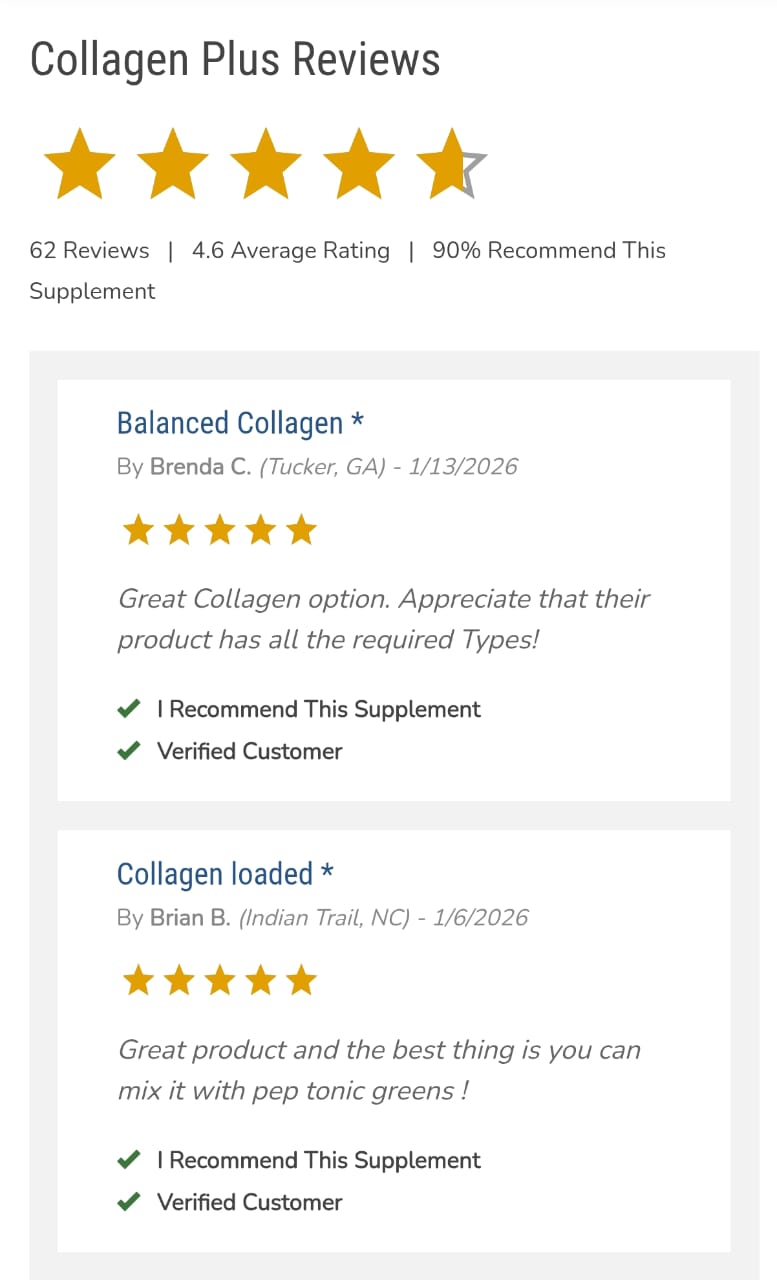The height and width of the screenshot is (1280, 777).
Task: Click reviewer name Brian B.
Action: pyautogui.click(x=190, y=918)
